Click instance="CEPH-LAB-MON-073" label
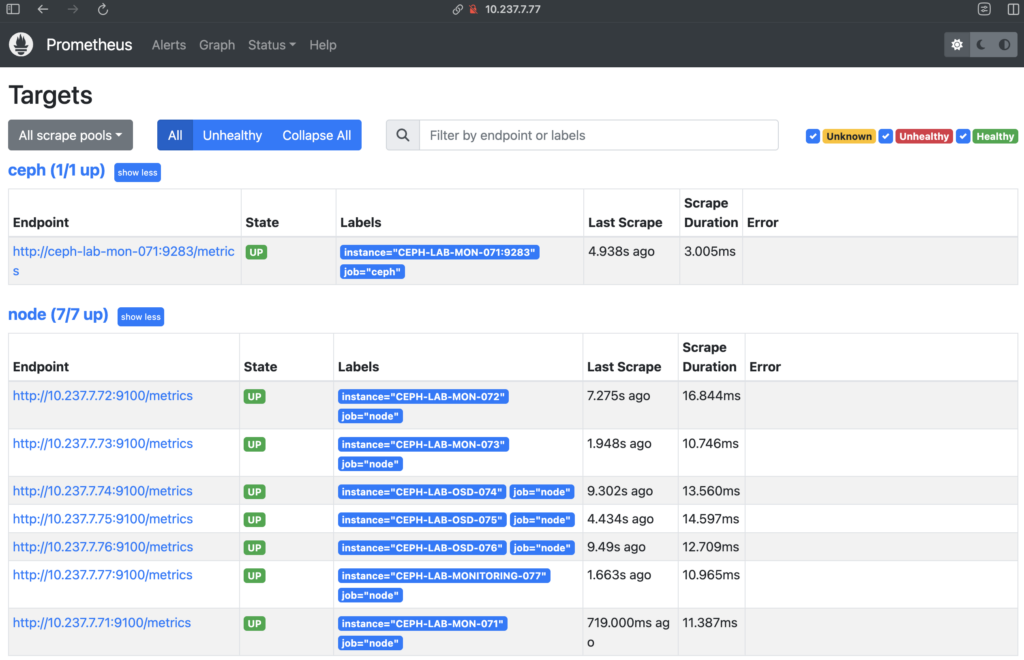Screen dimensions: 1024x660 (423, 444)
